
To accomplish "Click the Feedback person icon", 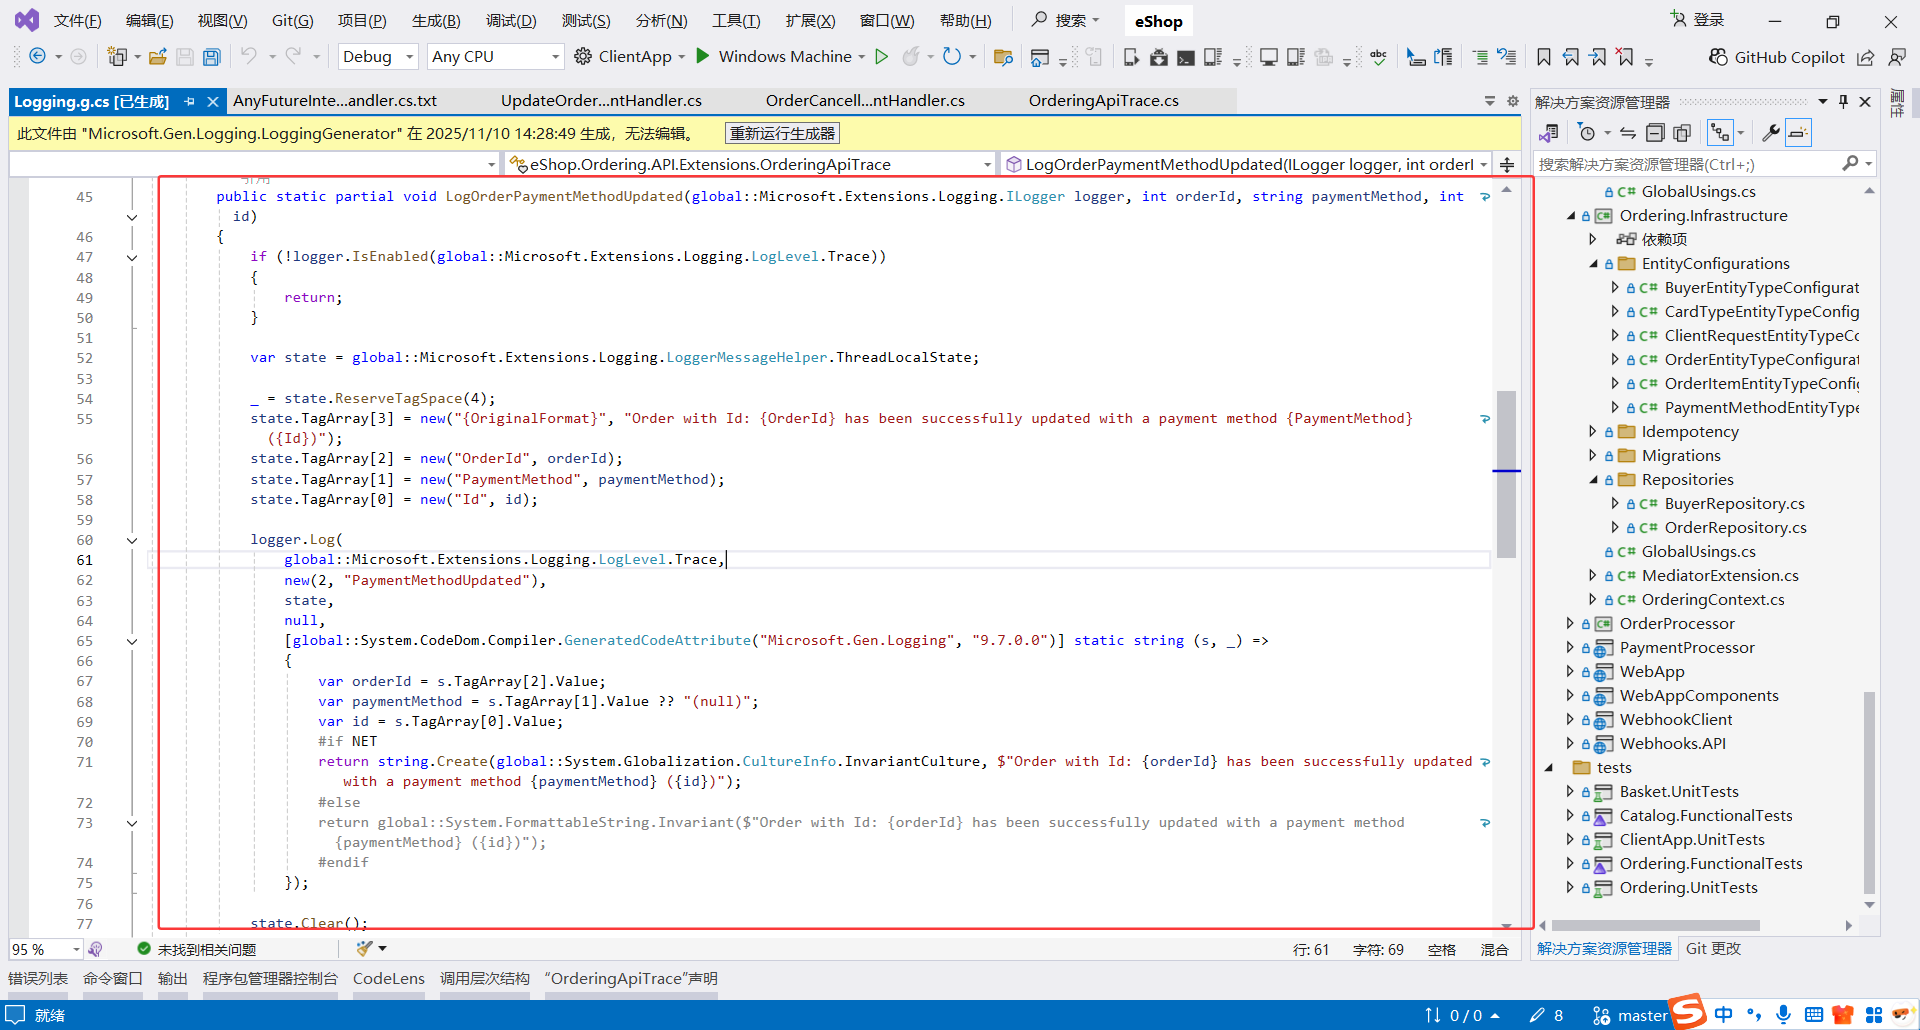I will tap(1897, 57).
